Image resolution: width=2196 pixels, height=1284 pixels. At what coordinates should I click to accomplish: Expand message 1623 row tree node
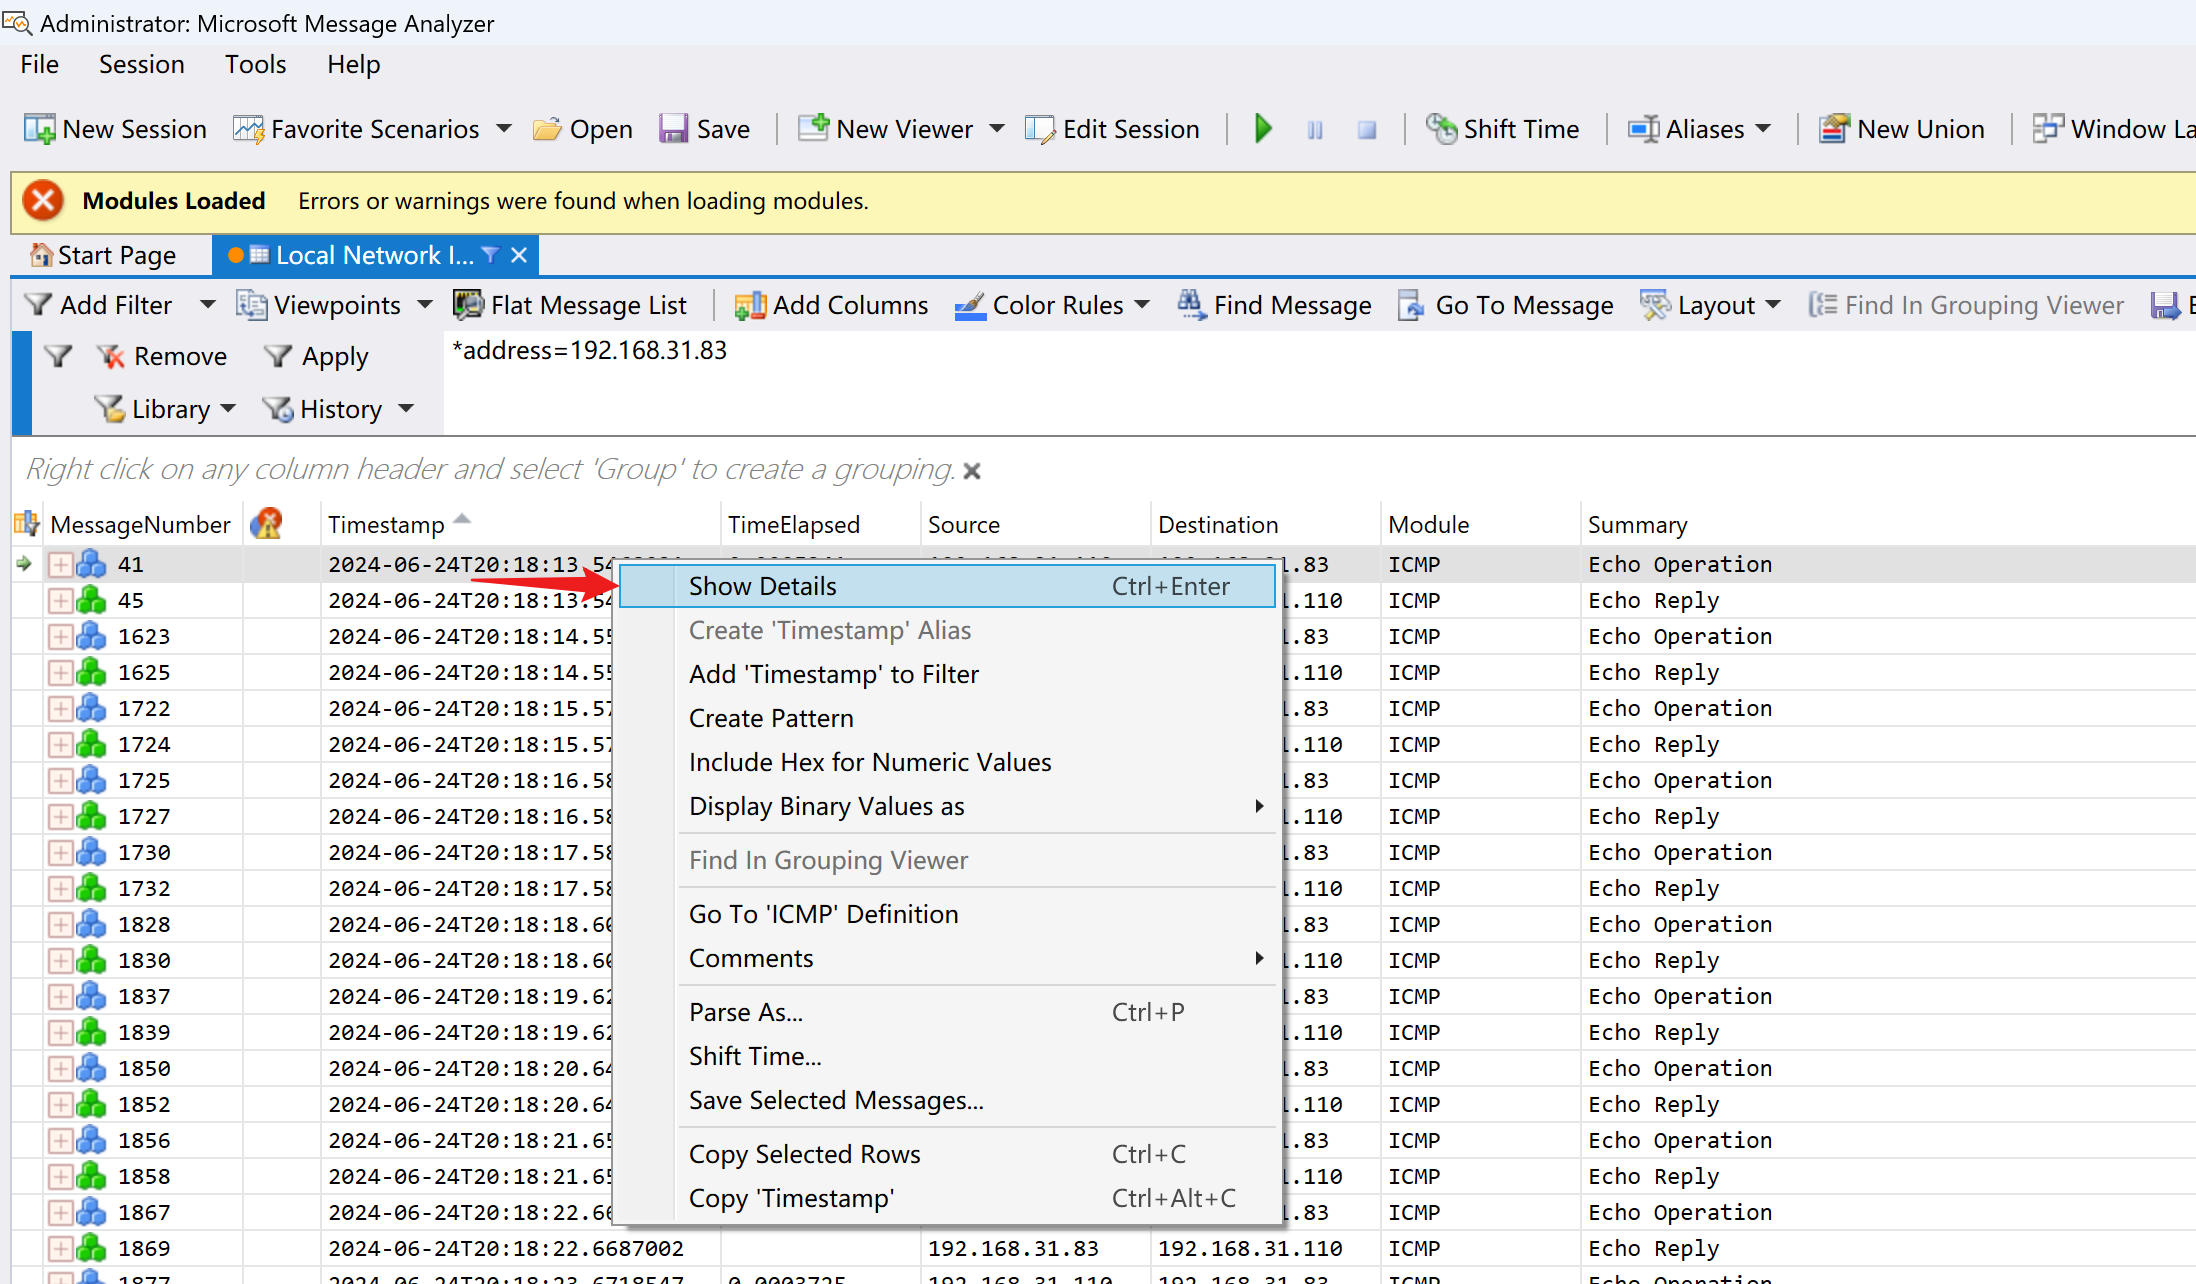[x=60, y=636]
